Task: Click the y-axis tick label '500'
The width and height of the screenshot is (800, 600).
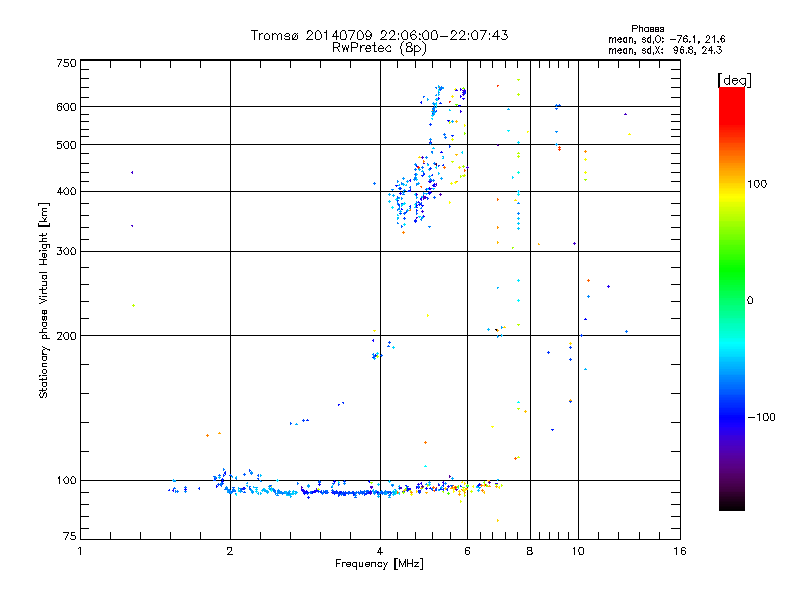Action: 66,145
